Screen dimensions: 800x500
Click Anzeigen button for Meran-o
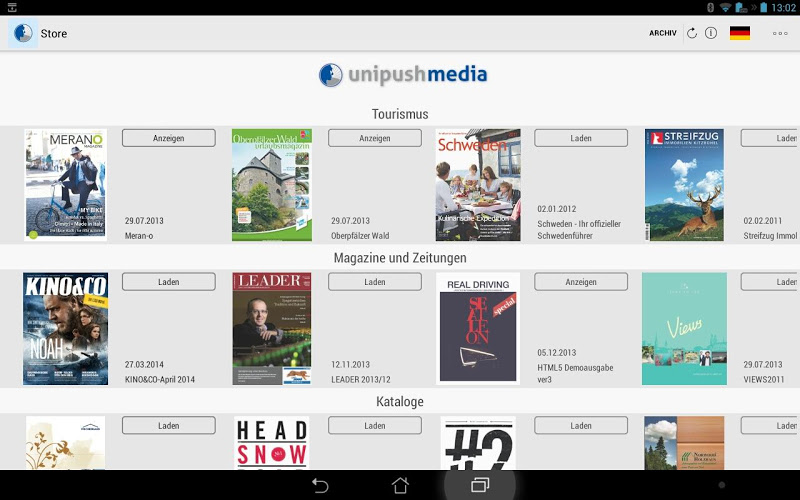pos(169,138)
